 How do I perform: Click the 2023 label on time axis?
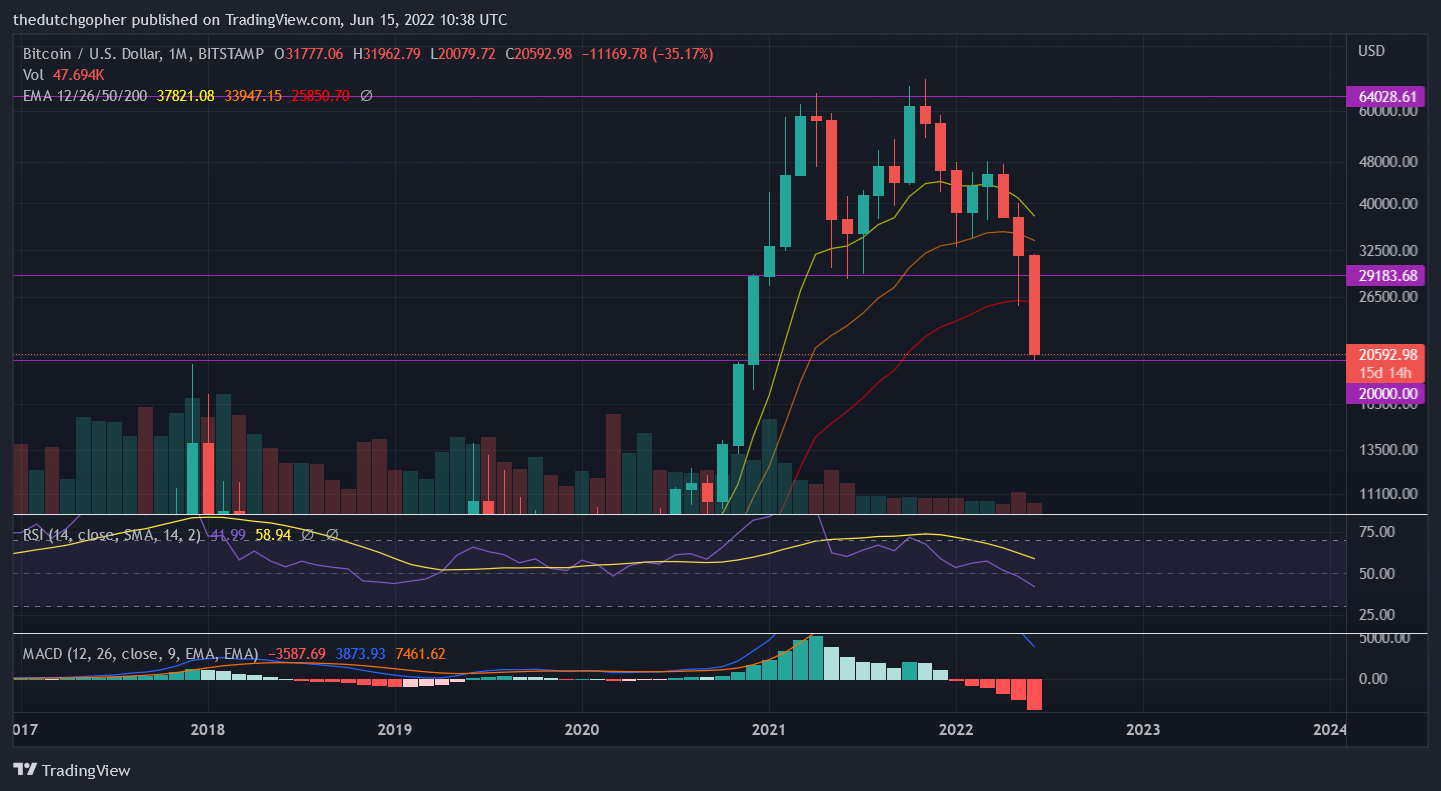click(x=1143, y=729)
